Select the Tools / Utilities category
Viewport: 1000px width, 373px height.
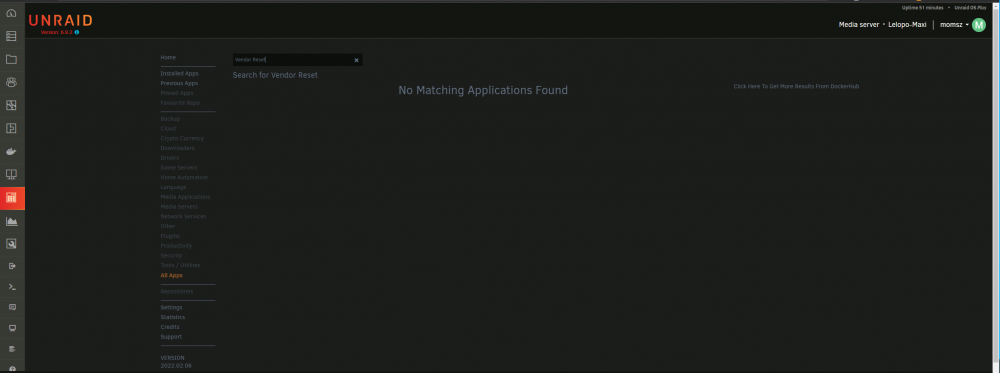180,265
